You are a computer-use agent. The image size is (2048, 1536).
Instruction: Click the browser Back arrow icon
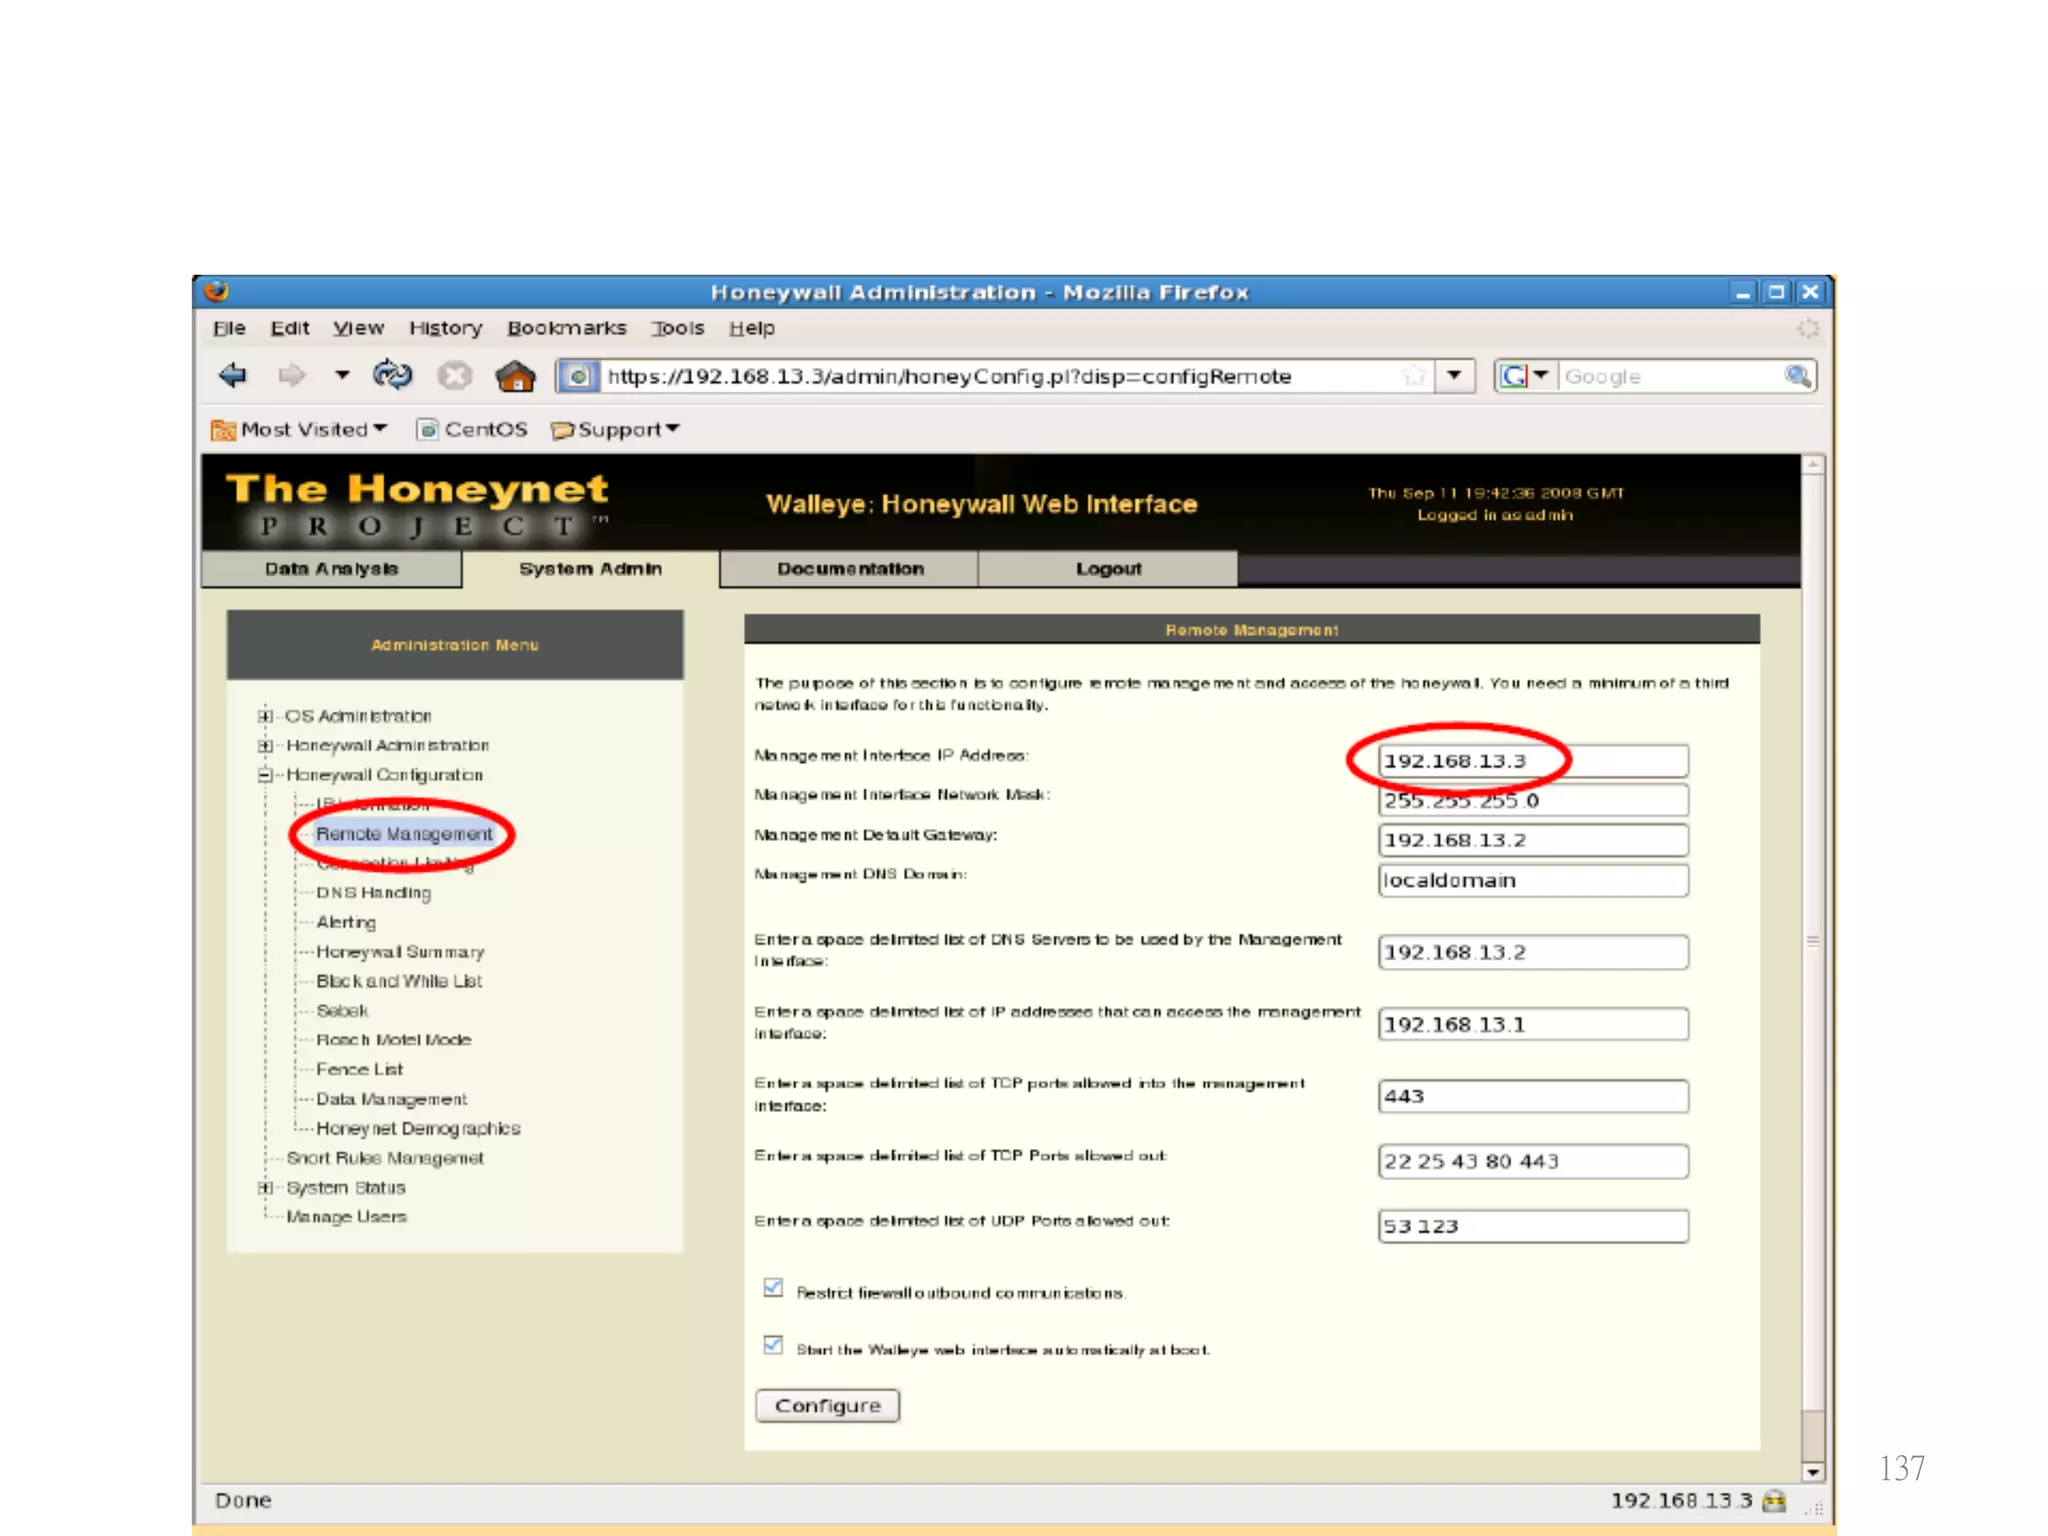232,376
